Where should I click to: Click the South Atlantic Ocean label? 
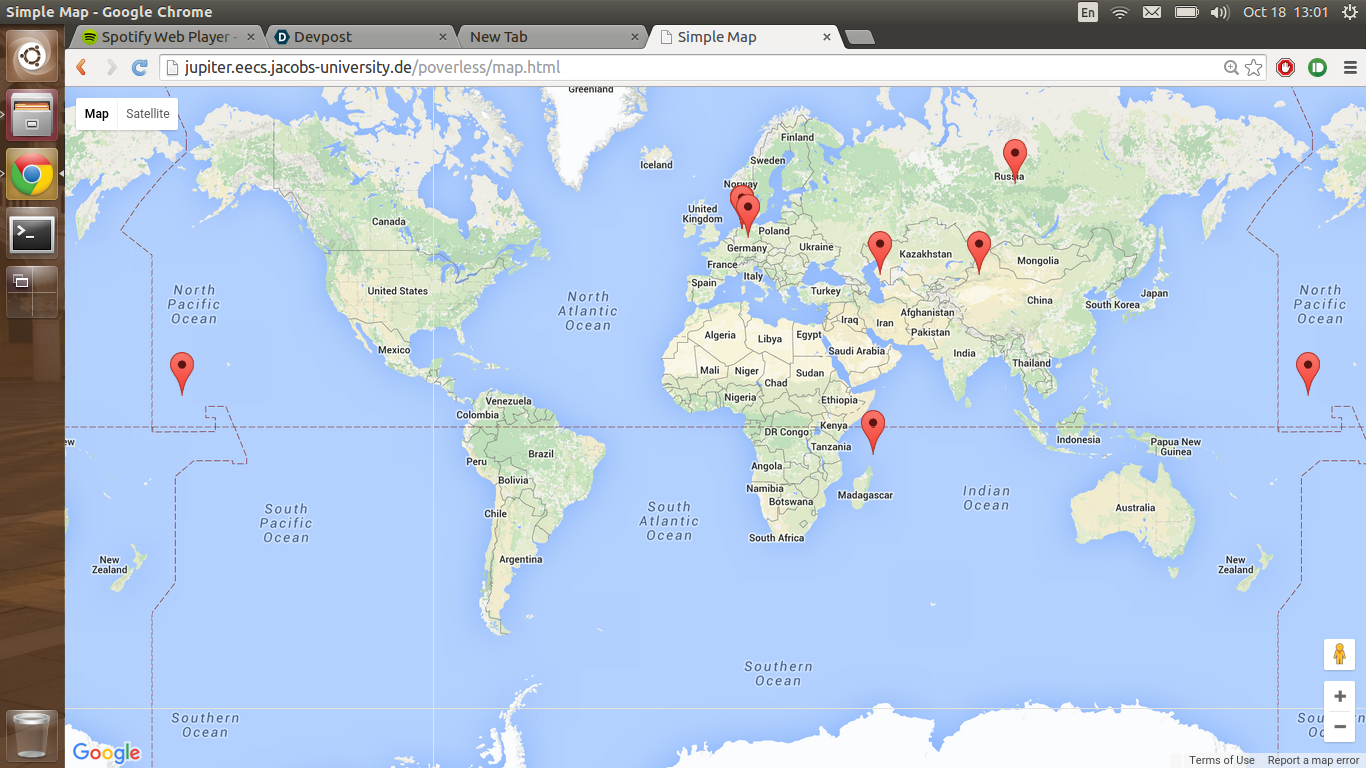tap(669, 521)
